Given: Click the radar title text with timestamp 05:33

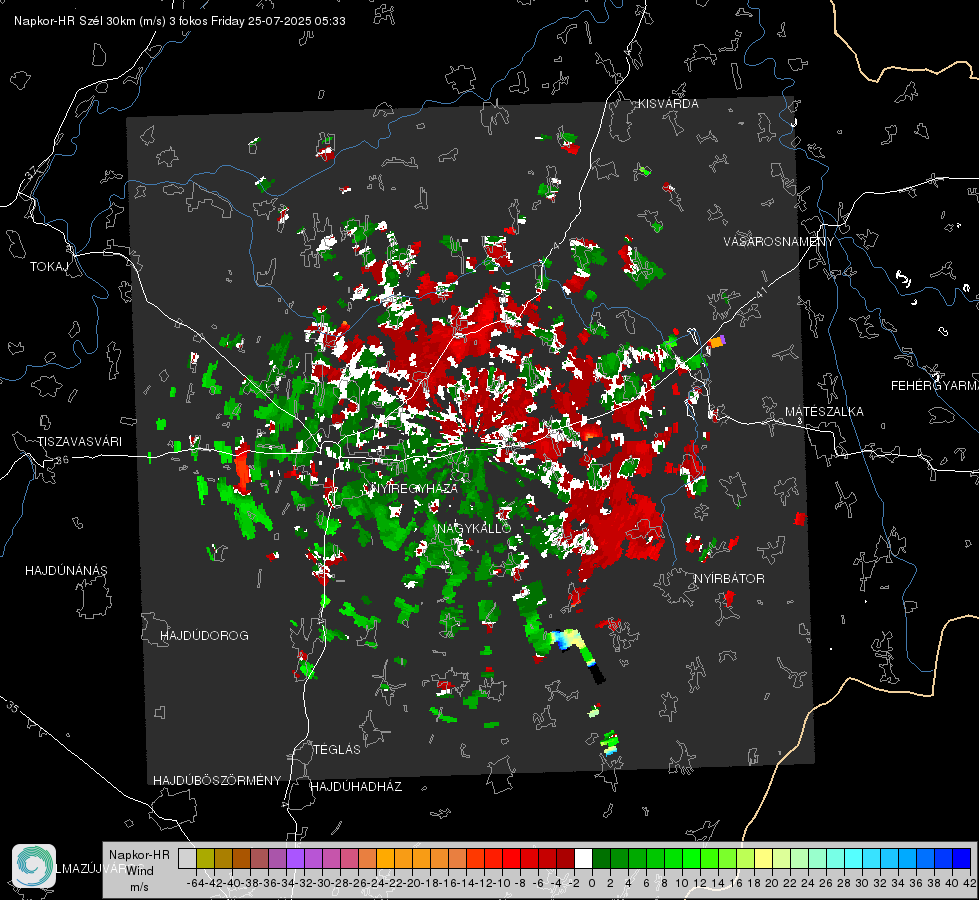Looking at the screenshot, I should pyautogui.click(x=180, y=21).
